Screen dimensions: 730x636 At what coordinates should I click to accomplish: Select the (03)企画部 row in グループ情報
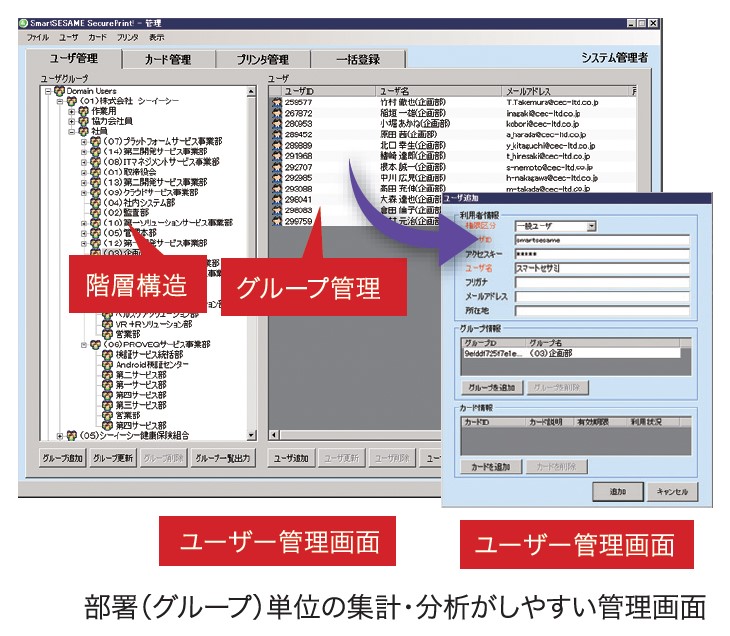tap(571, 353)
